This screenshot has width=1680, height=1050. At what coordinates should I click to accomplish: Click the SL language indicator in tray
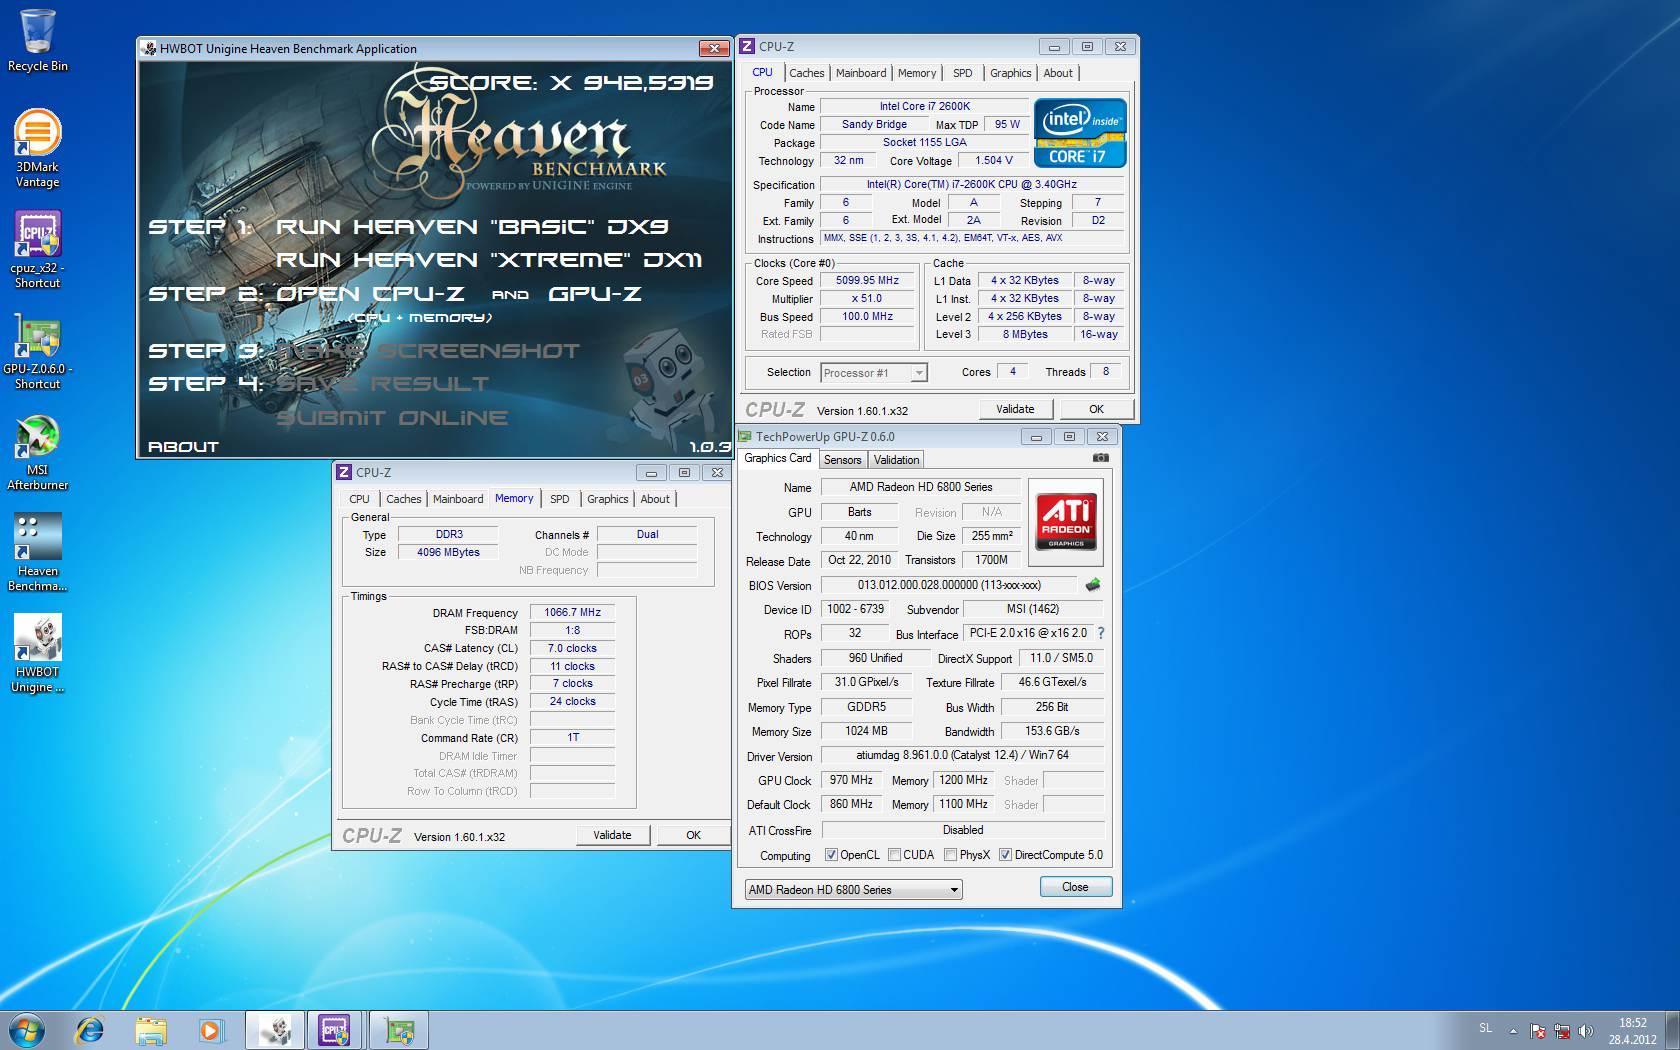[1485, 1028]
